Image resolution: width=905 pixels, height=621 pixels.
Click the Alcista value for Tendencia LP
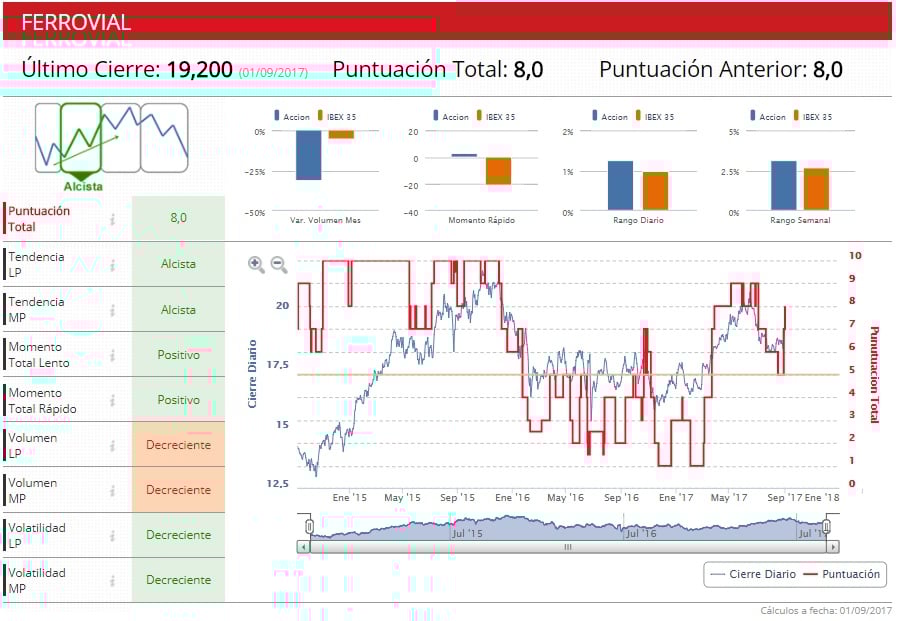click(178, 264)
